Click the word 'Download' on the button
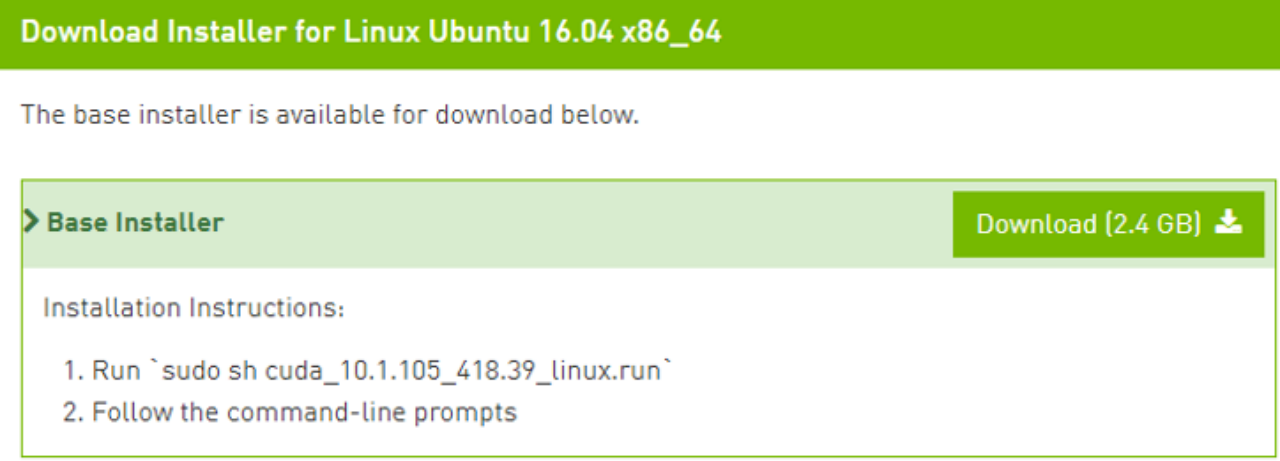The image size is (1280, 461). (x=1036, y=224)
